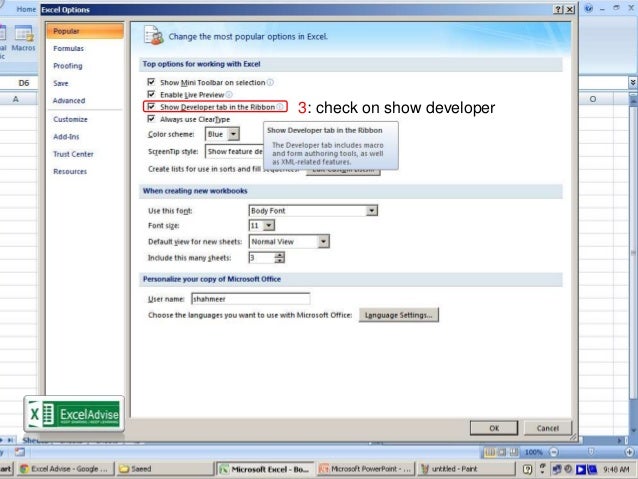Uncheck Show Developer tab in the Ribbon
638x479 pixels.
click(x=151, y=106)
